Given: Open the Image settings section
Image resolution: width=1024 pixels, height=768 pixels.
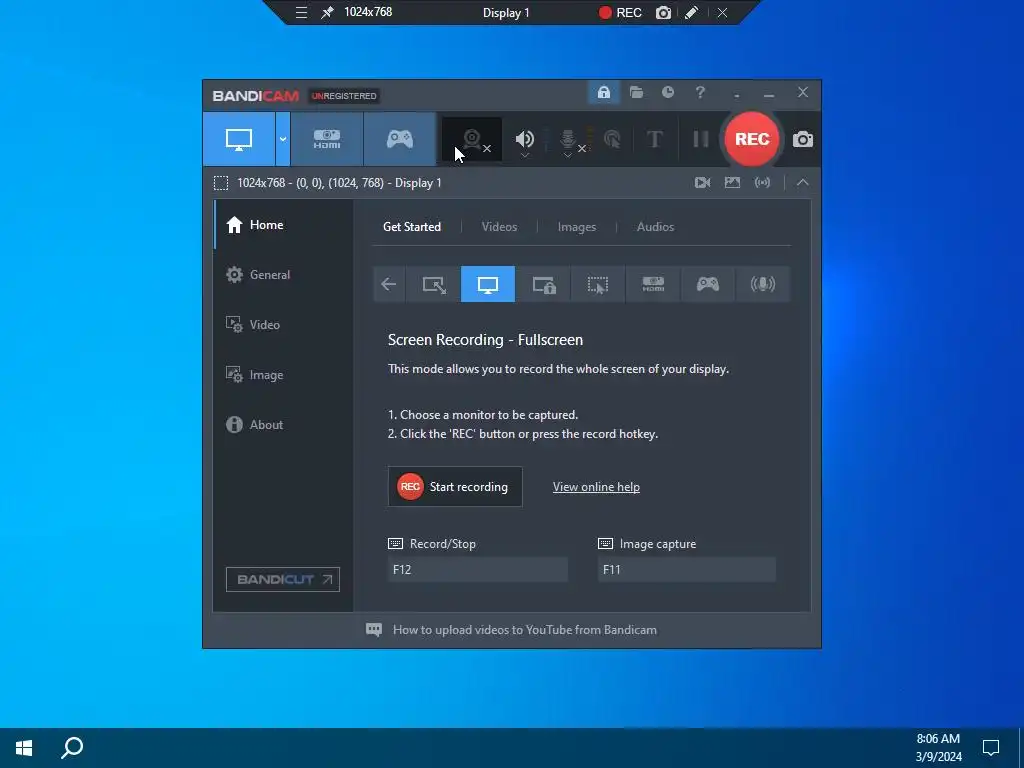Looking at the screenshot, I should pyautogui.click(x=283, y=375).
